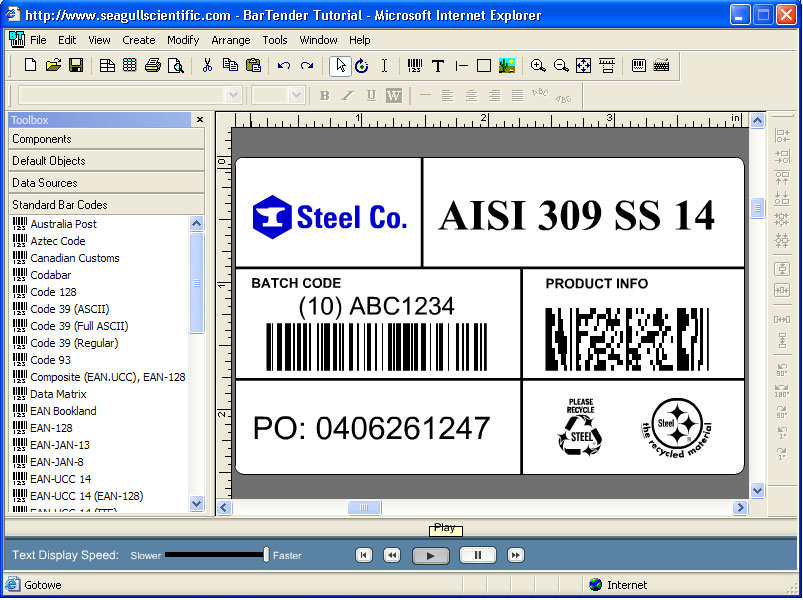
Task: Select Data Matrix in the bar code list
Action: pos(58,394)
